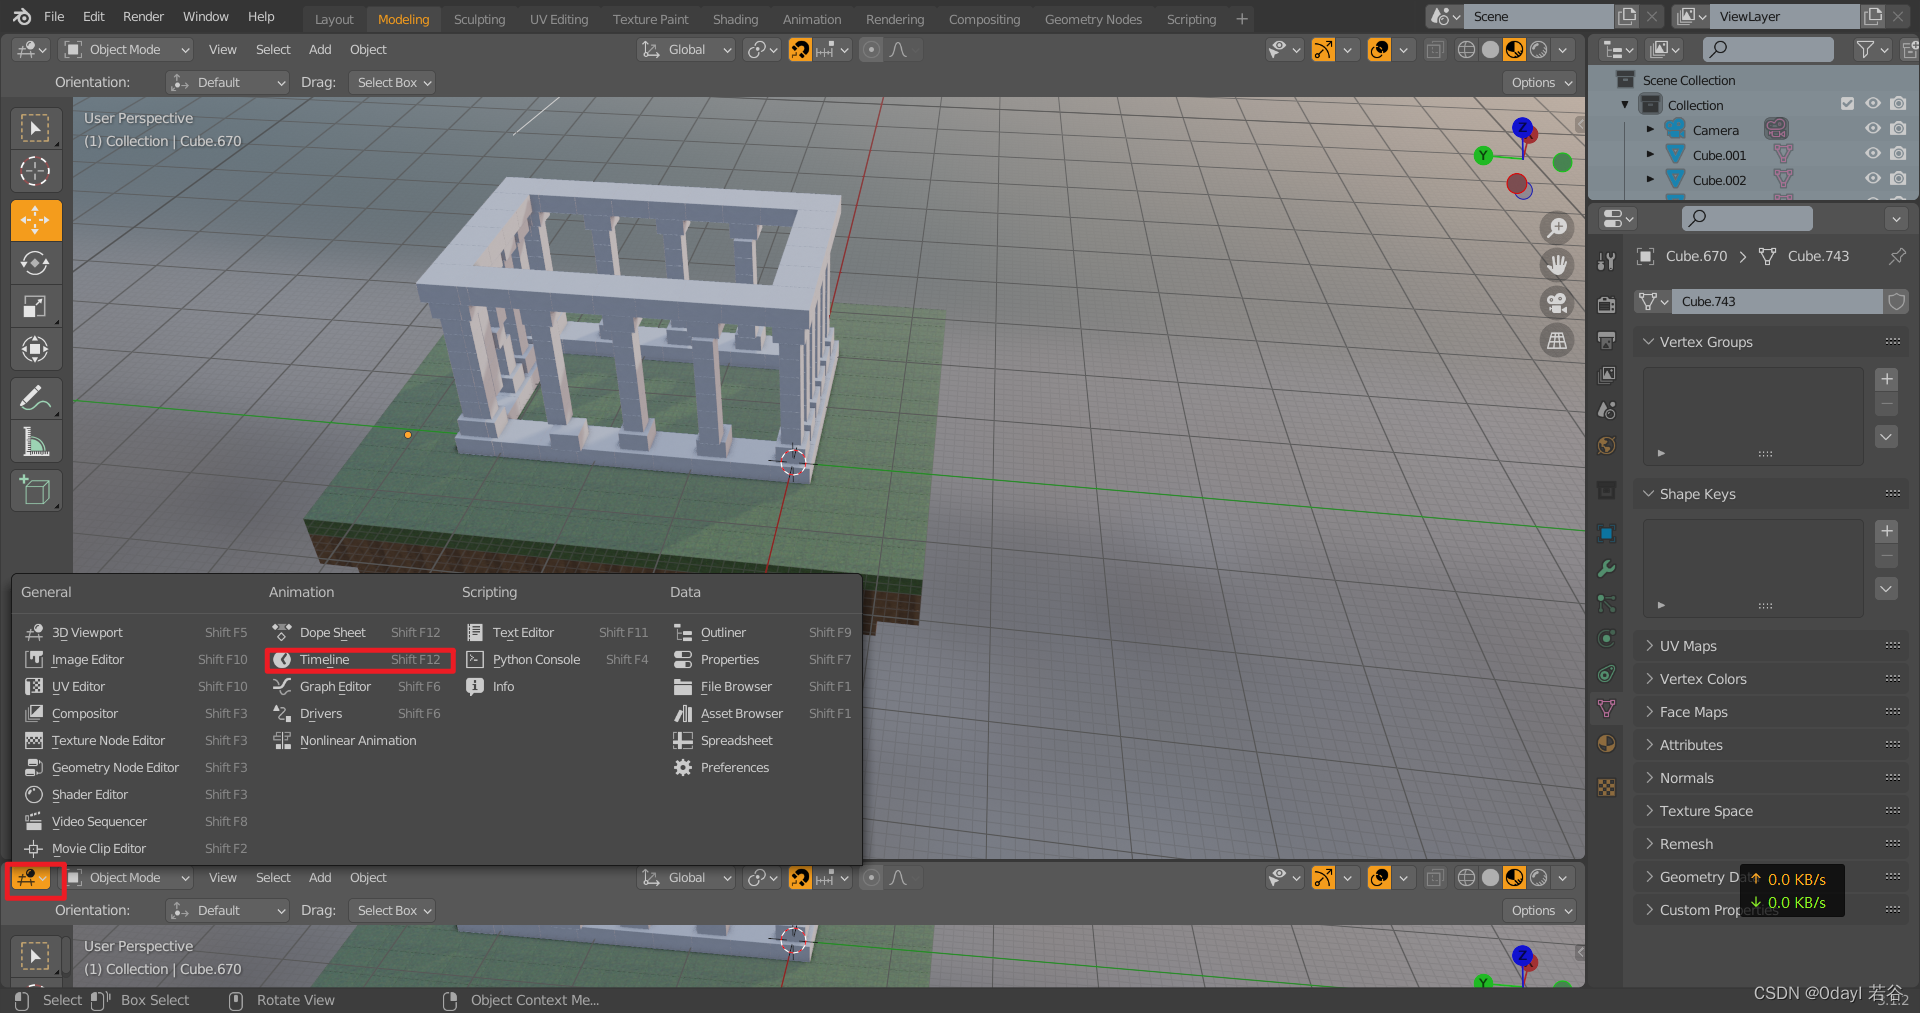Viewport: 1920px width, 1013px height.
Task: Select the Measure tool
Action: [35, 440]
